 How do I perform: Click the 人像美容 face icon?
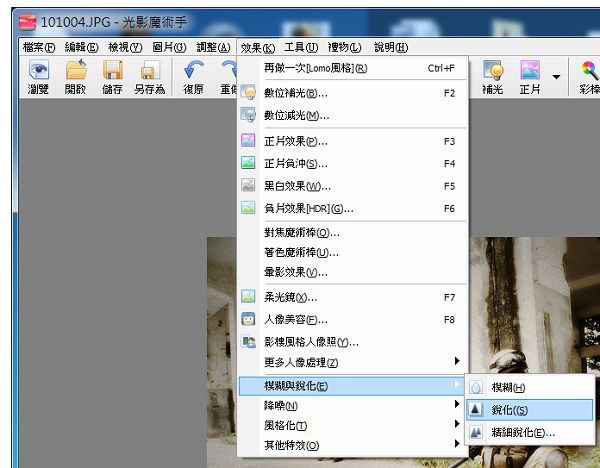coord(248,319)
